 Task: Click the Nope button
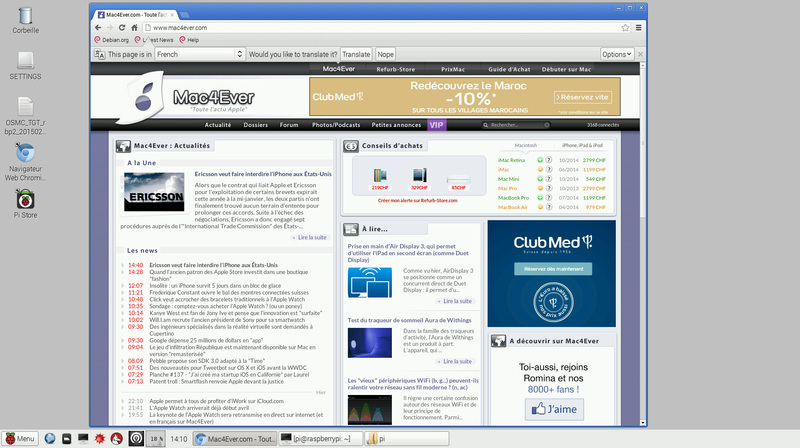coord(385,54)
